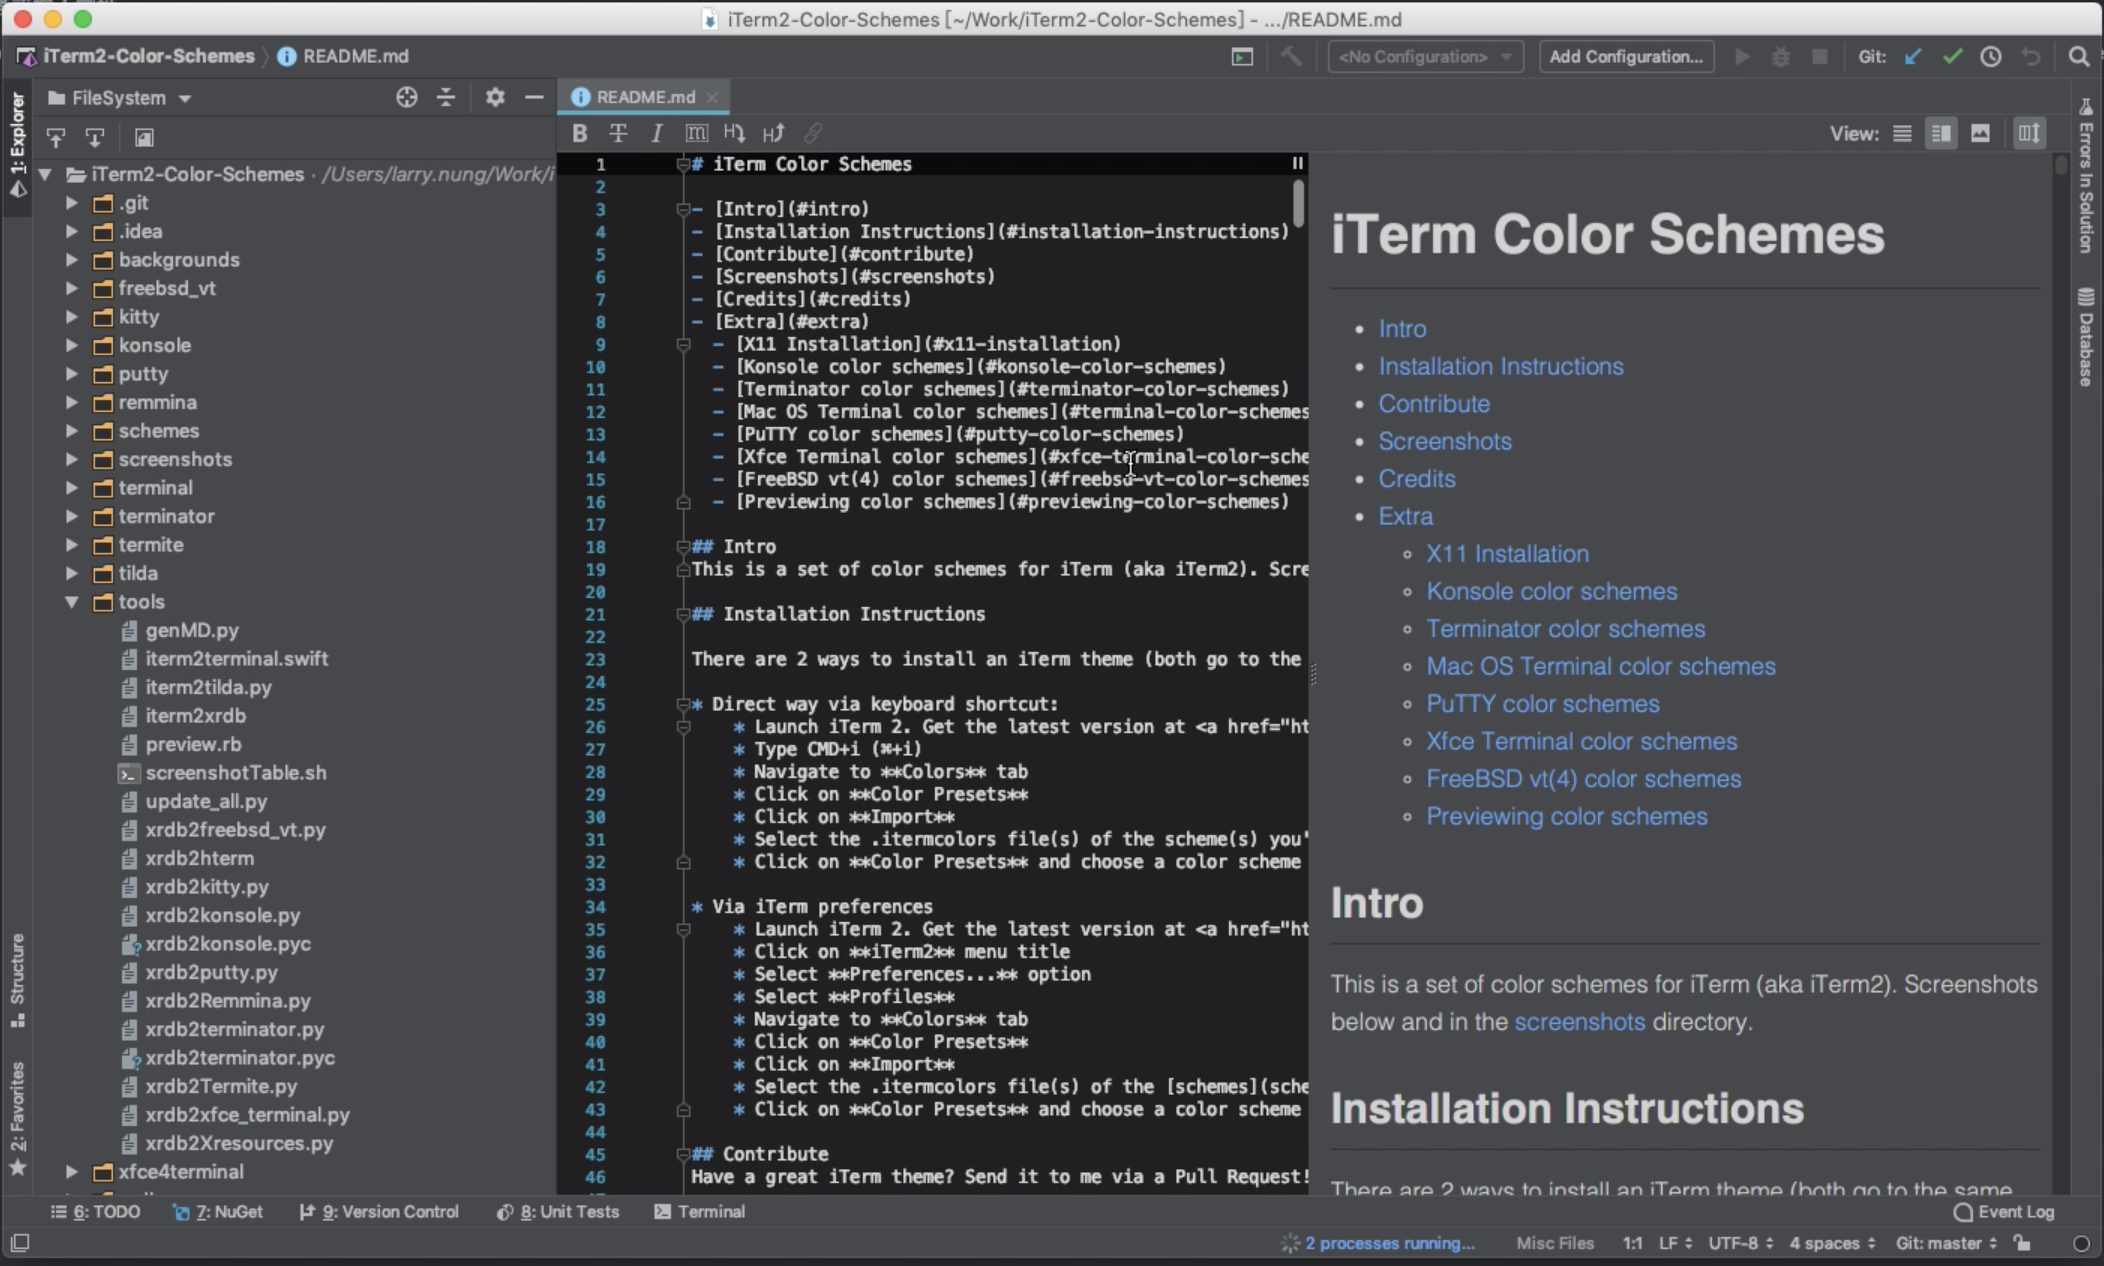Update project with Git blue arrow
The width and height of the screenshot is (2104, 1266).
tap(1913, 57)
